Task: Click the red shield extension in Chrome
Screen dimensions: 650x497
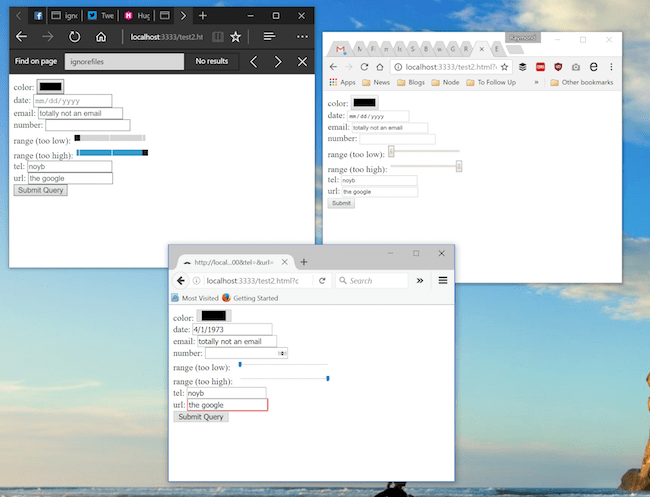Action: pyautogui.click(x=558, y=67)
